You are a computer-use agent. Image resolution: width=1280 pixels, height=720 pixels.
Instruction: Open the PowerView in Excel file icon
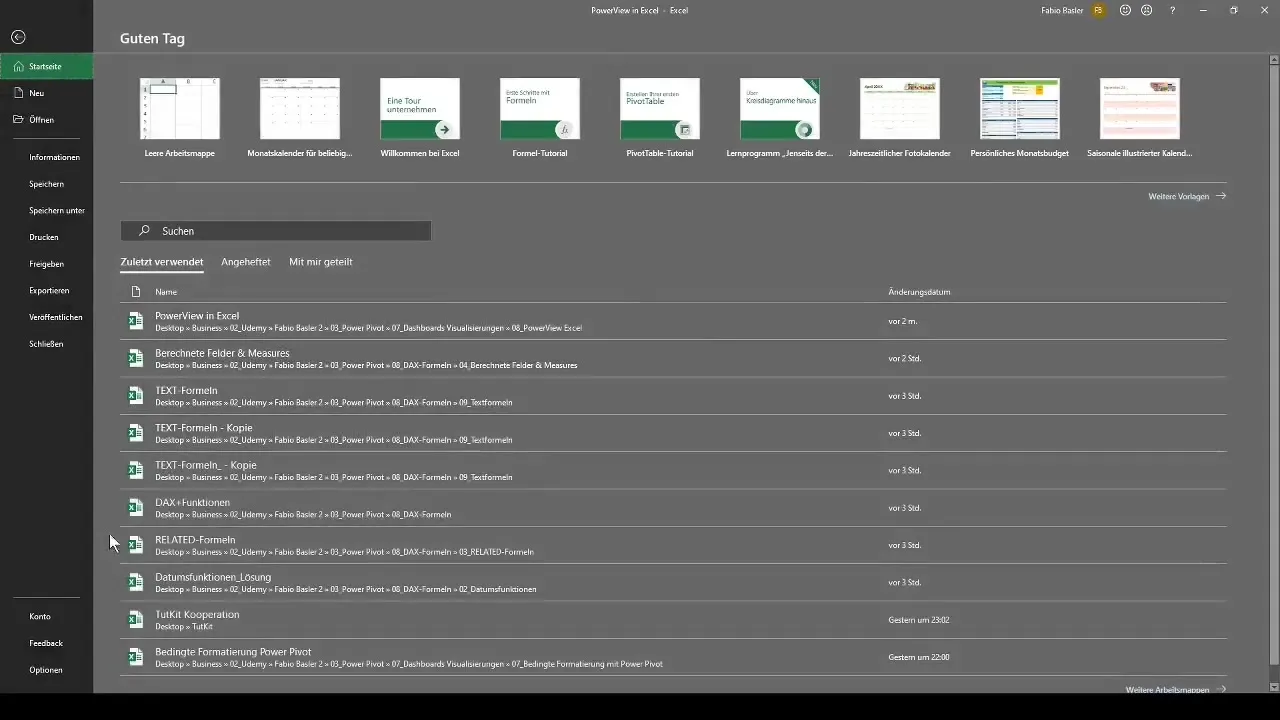135,321
